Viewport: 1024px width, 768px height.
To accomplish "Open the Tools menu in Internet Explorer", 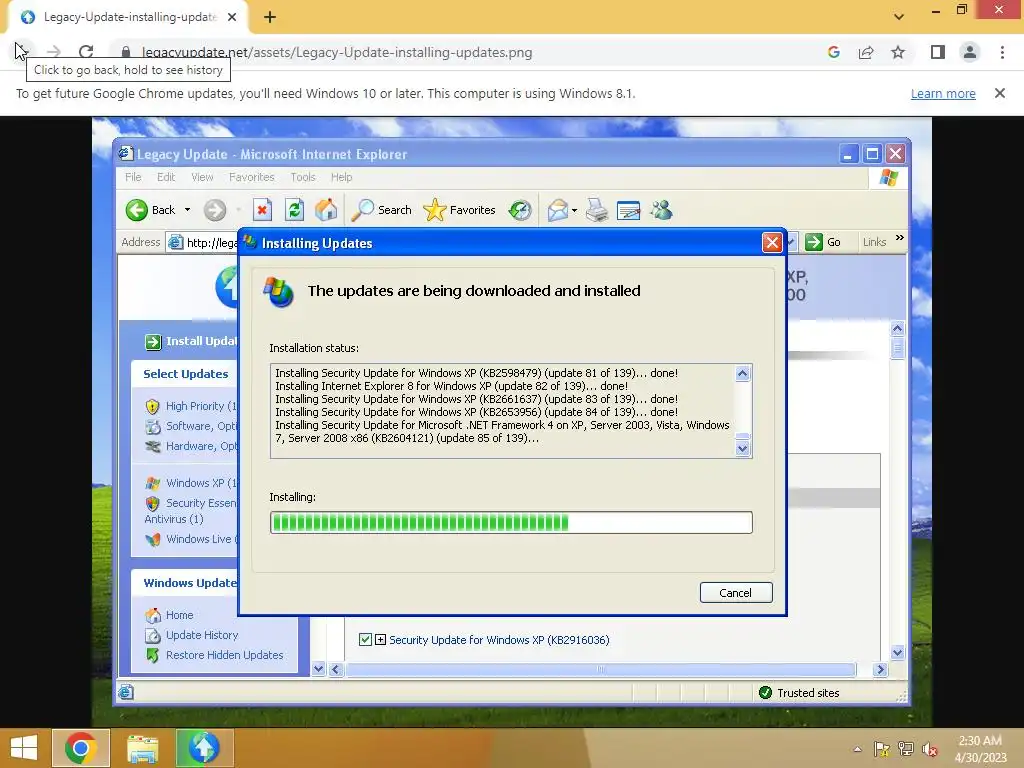I will click(x=303, y=177).
